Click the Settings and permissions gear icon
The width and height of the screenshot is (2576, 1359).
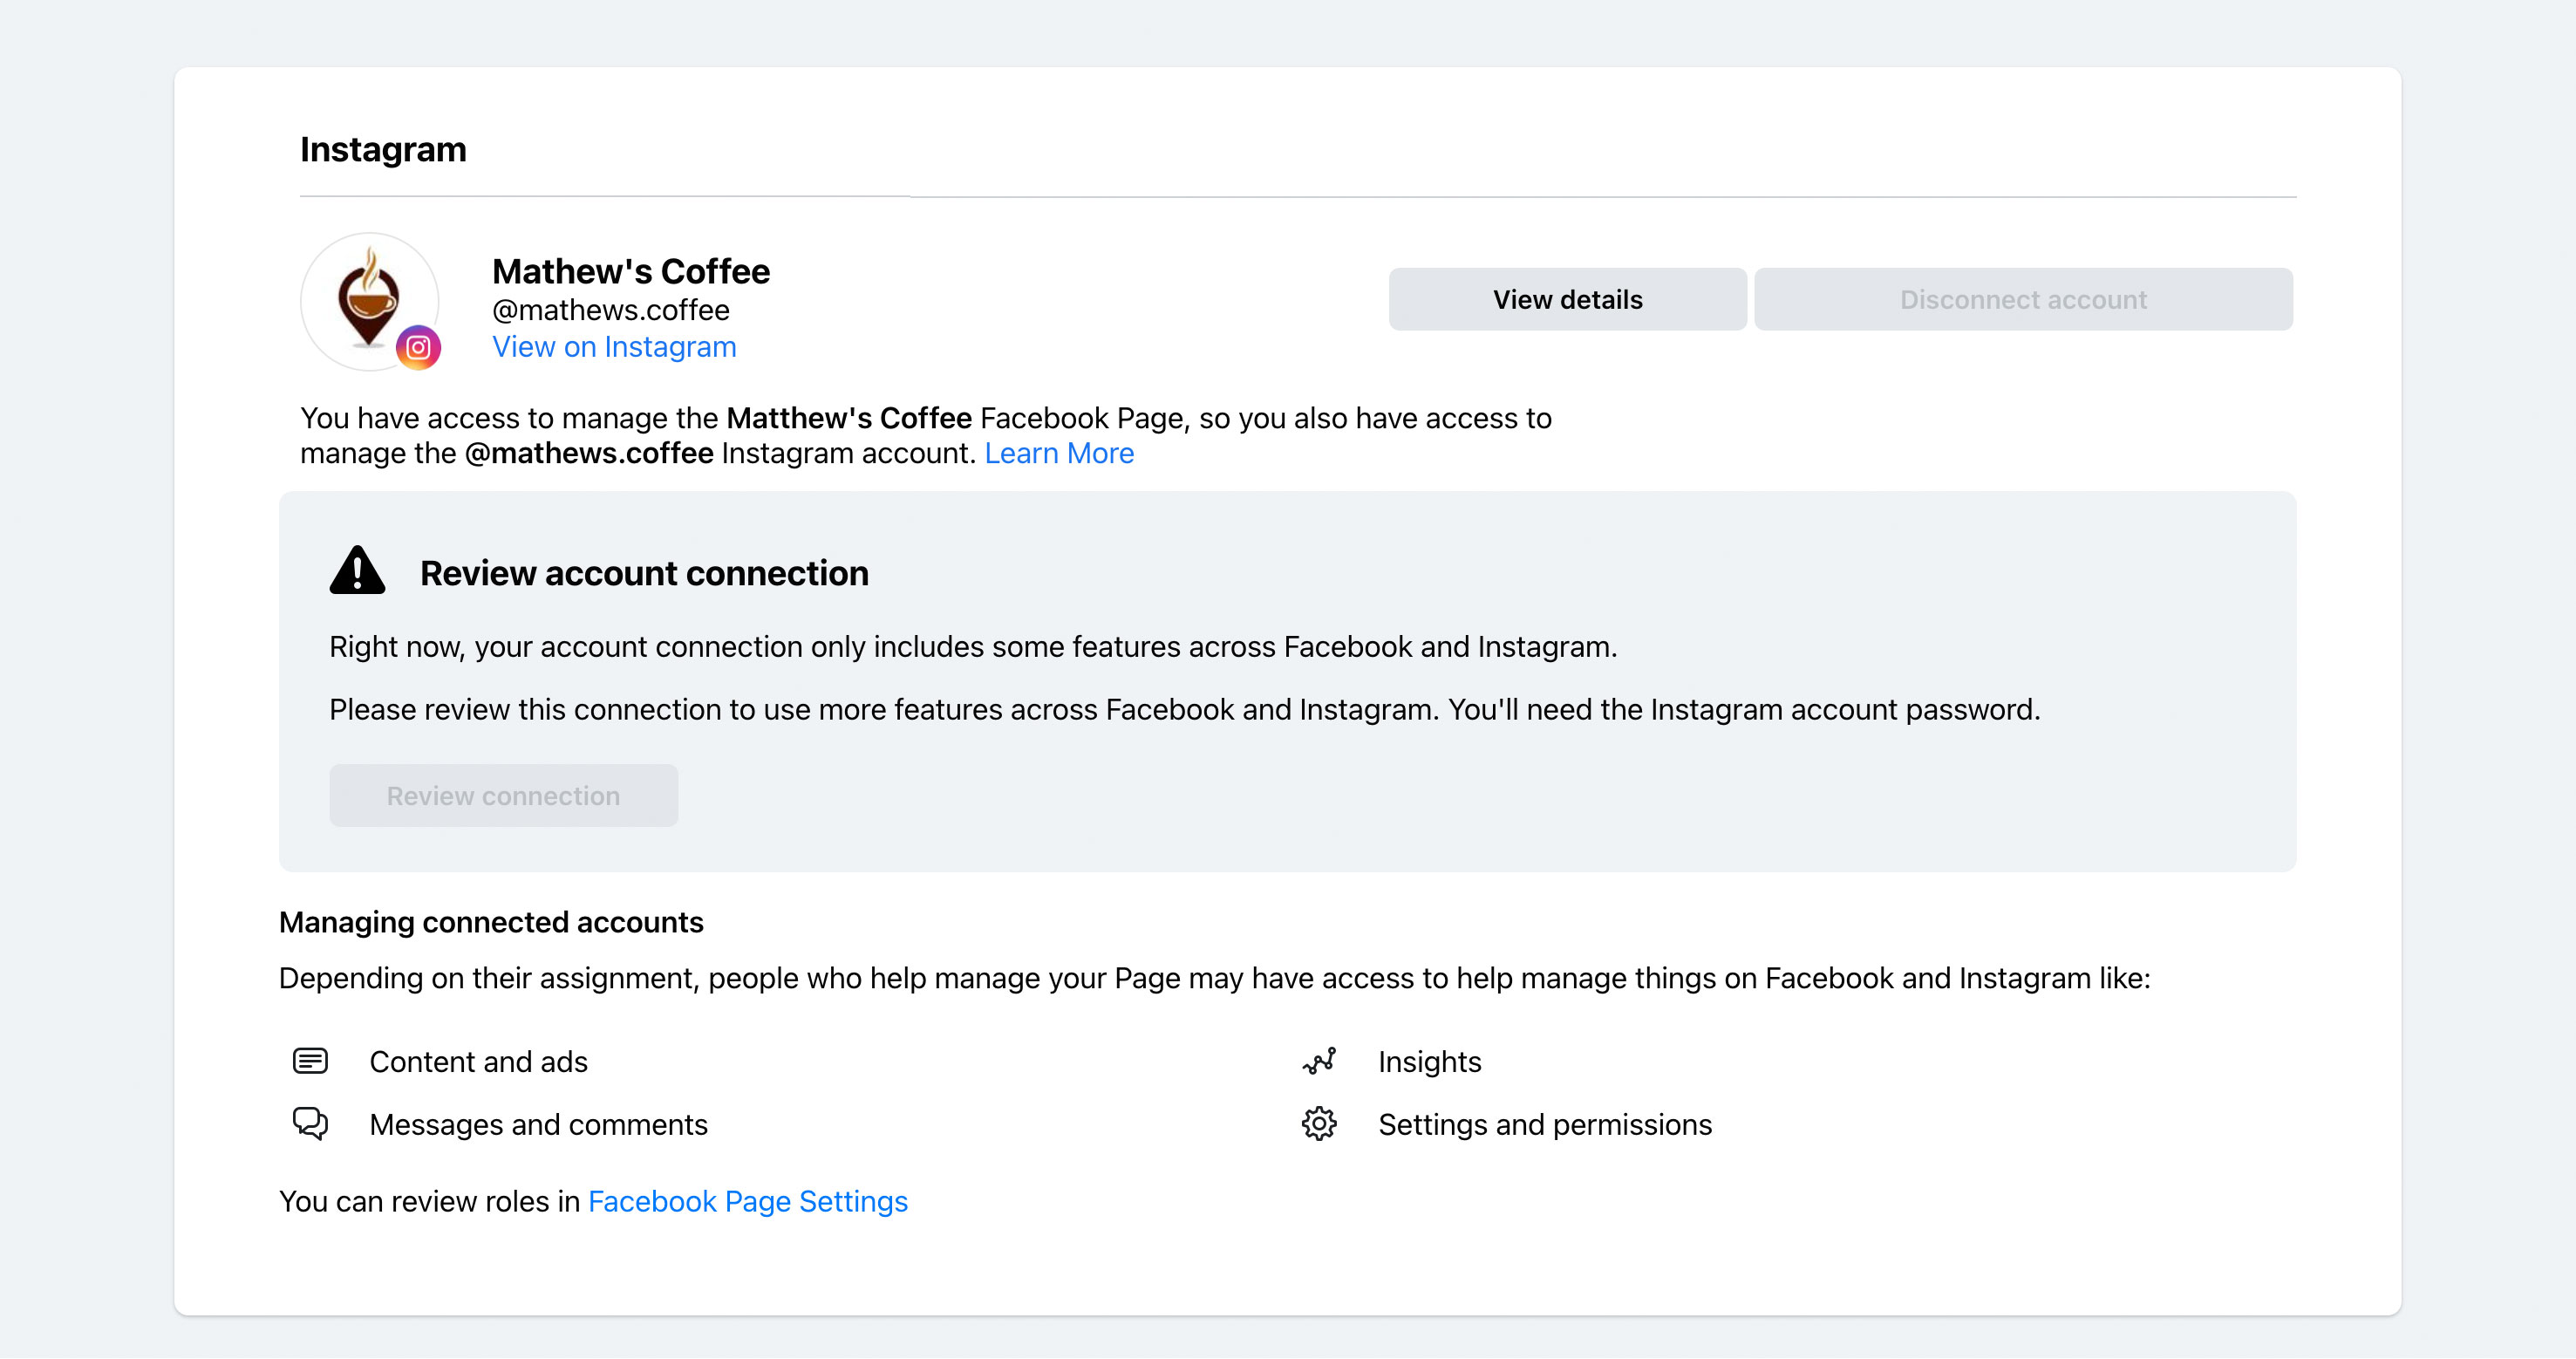tap(1319, 1124)
